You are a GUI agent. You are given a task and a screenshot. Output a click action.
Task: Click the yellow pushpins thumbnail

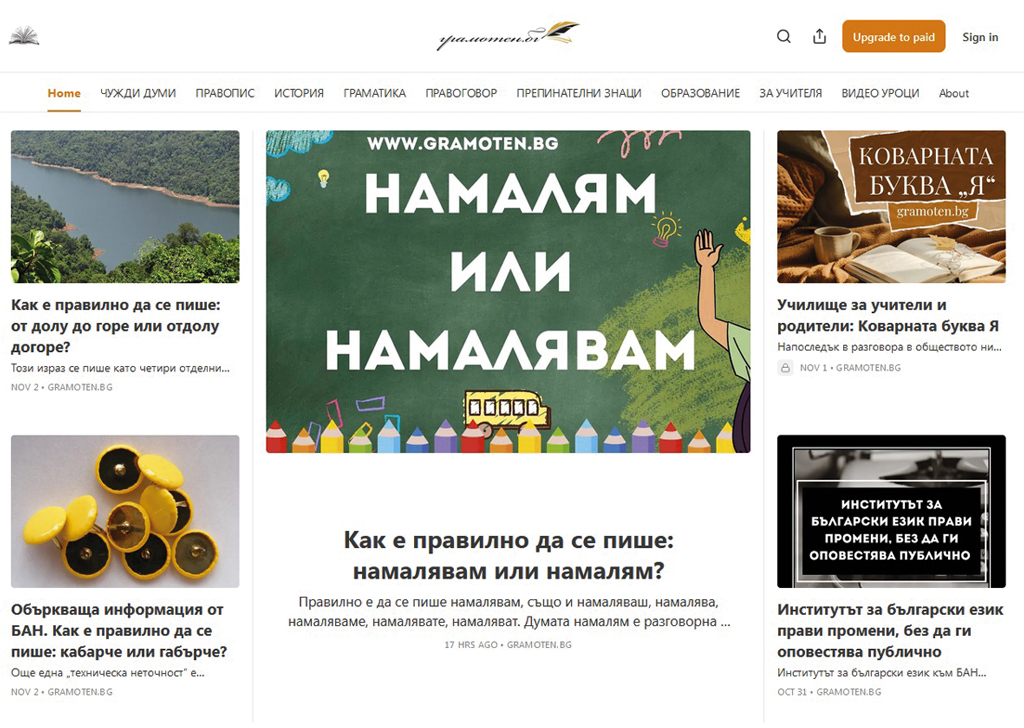[125, 511]
